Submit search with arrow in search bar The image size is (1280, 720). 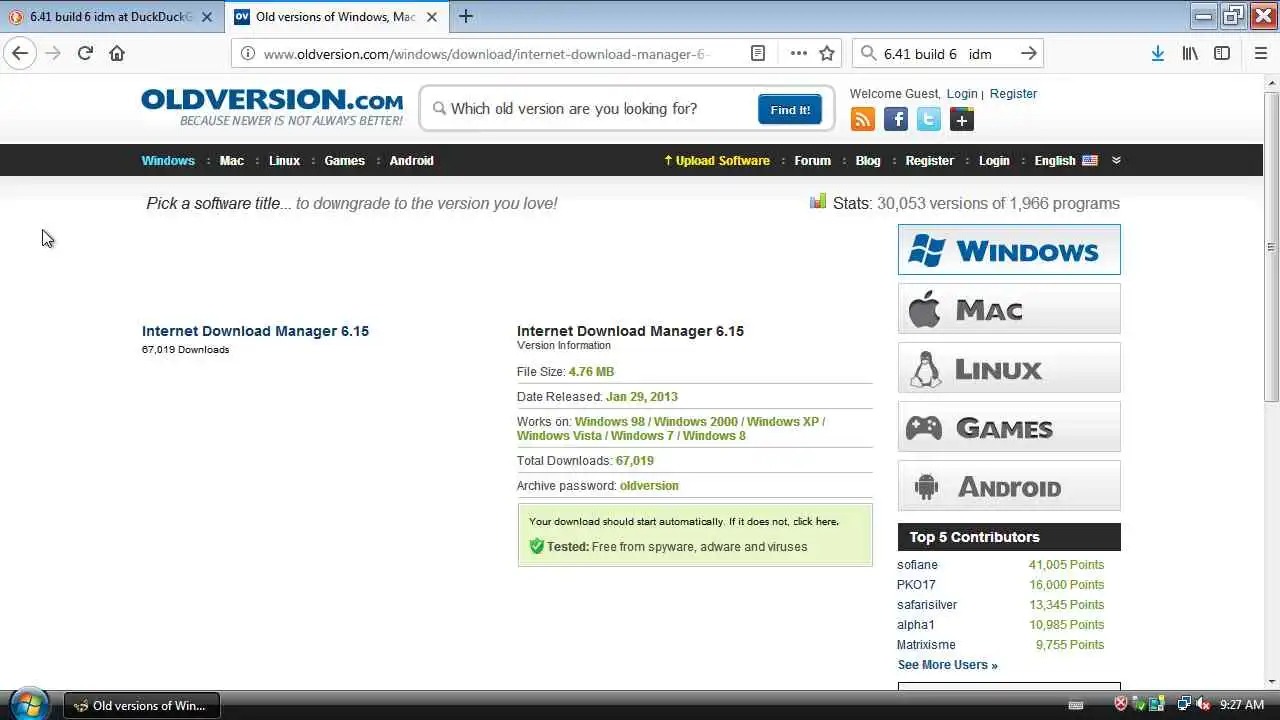1028,54
